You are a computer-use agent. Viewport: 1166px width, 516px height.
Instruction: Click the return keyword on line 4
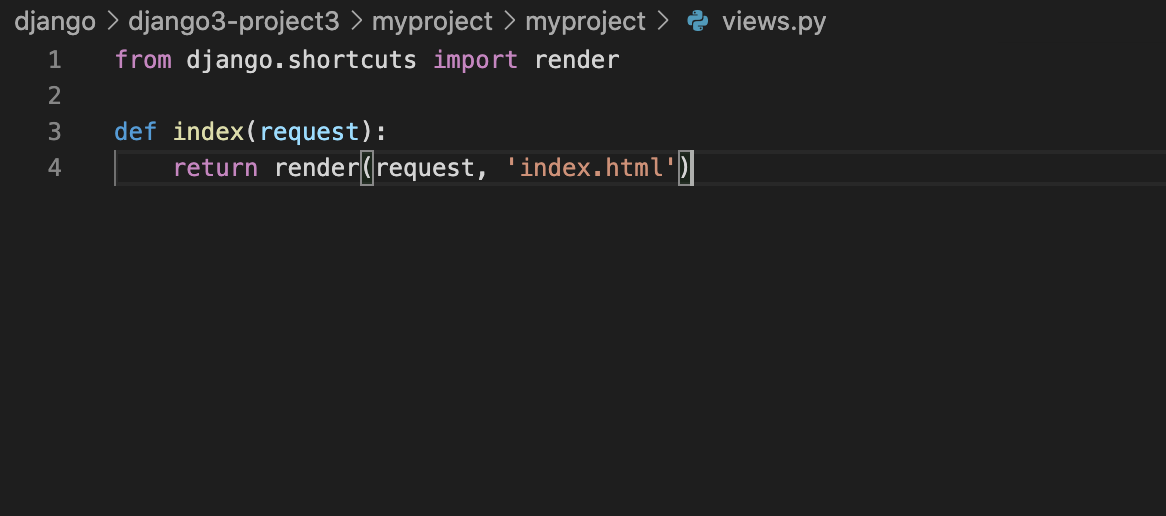216,168
